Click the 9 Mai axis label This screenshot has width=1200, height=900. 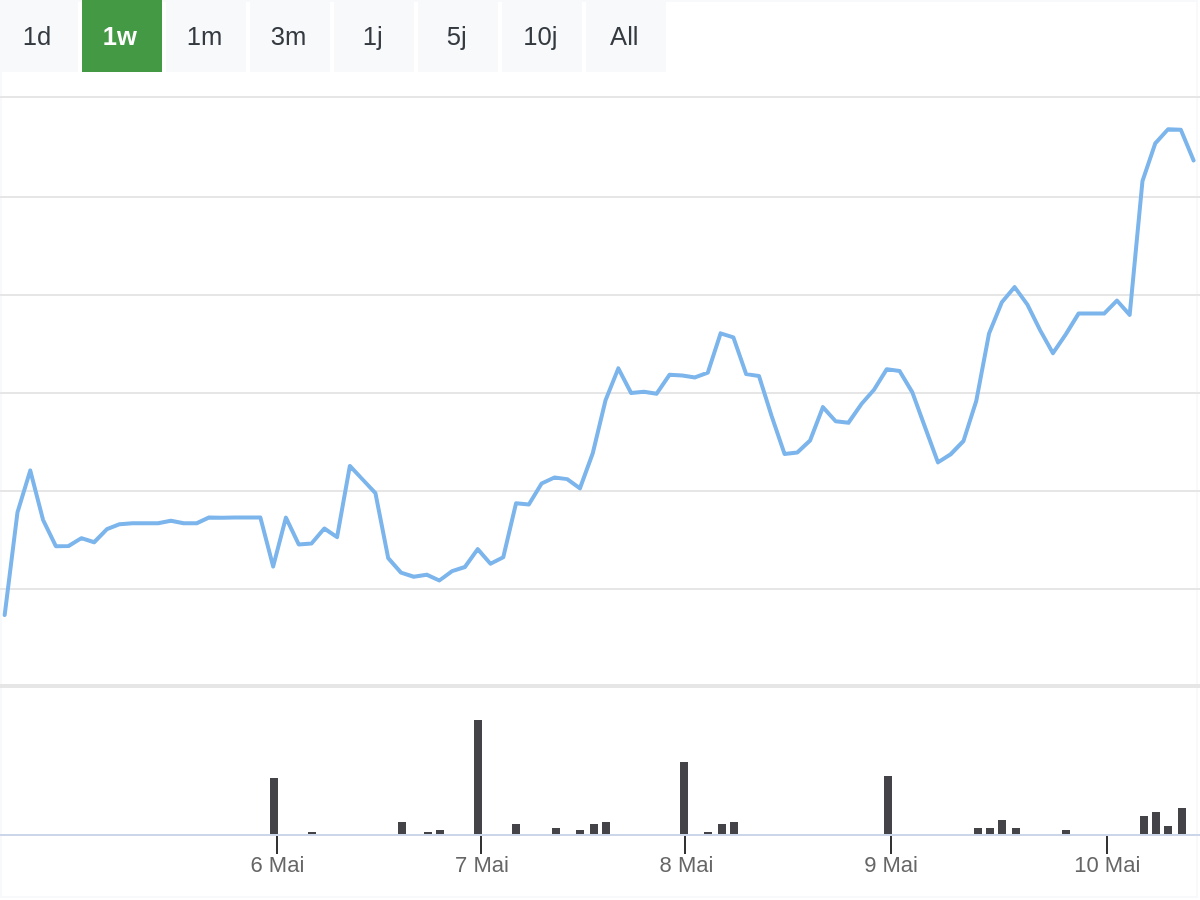point(891,865)
